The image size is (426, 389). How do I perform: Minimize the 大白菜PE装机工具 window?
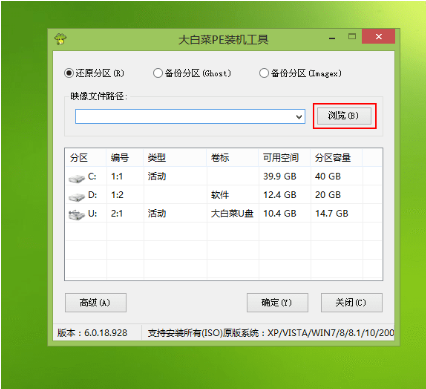pyautogui.click(x=332, y=39)
